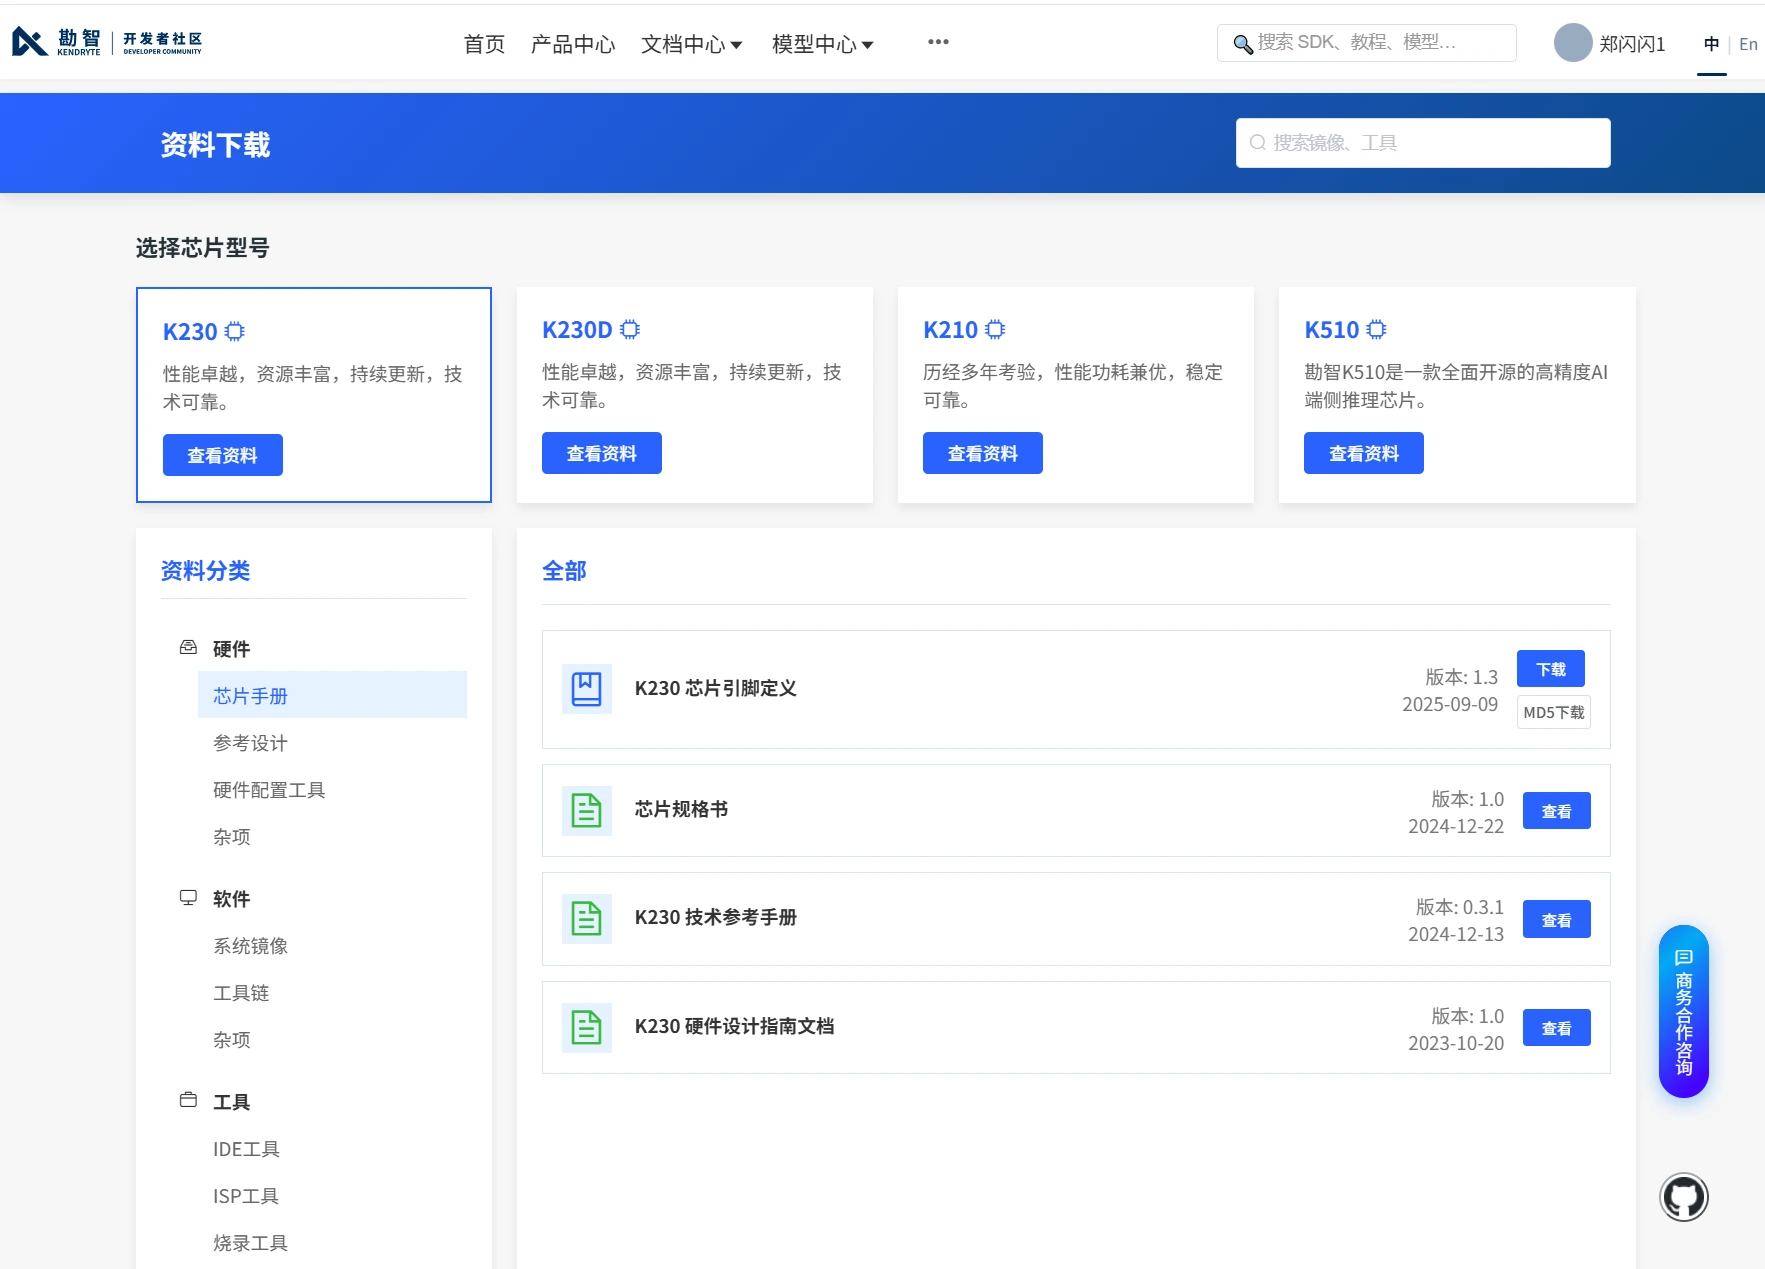Open the GitHub floating icon

1684,1197
